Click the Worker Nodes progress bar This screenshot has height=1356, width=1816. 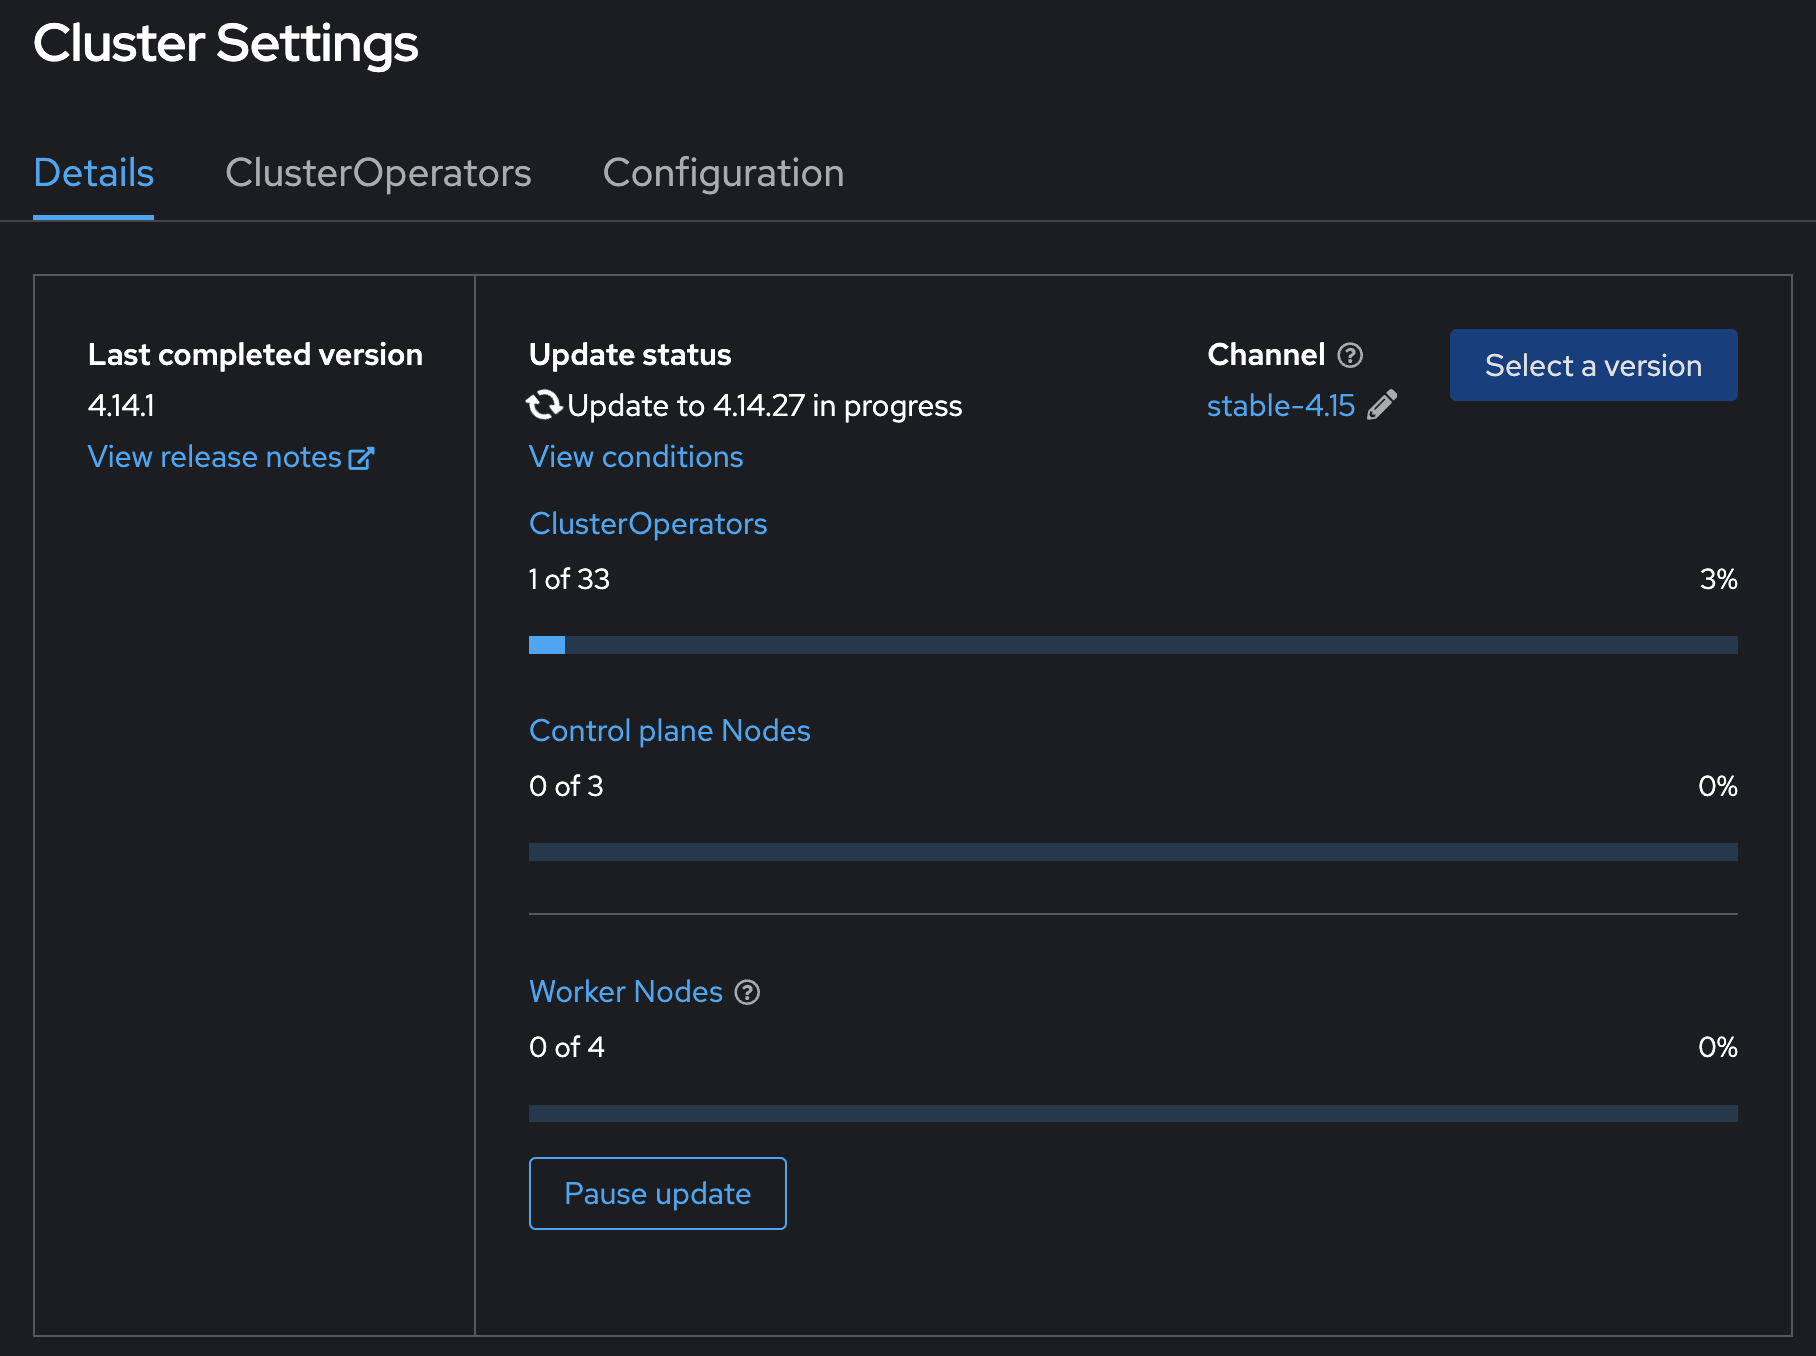click(1133, 1113)
